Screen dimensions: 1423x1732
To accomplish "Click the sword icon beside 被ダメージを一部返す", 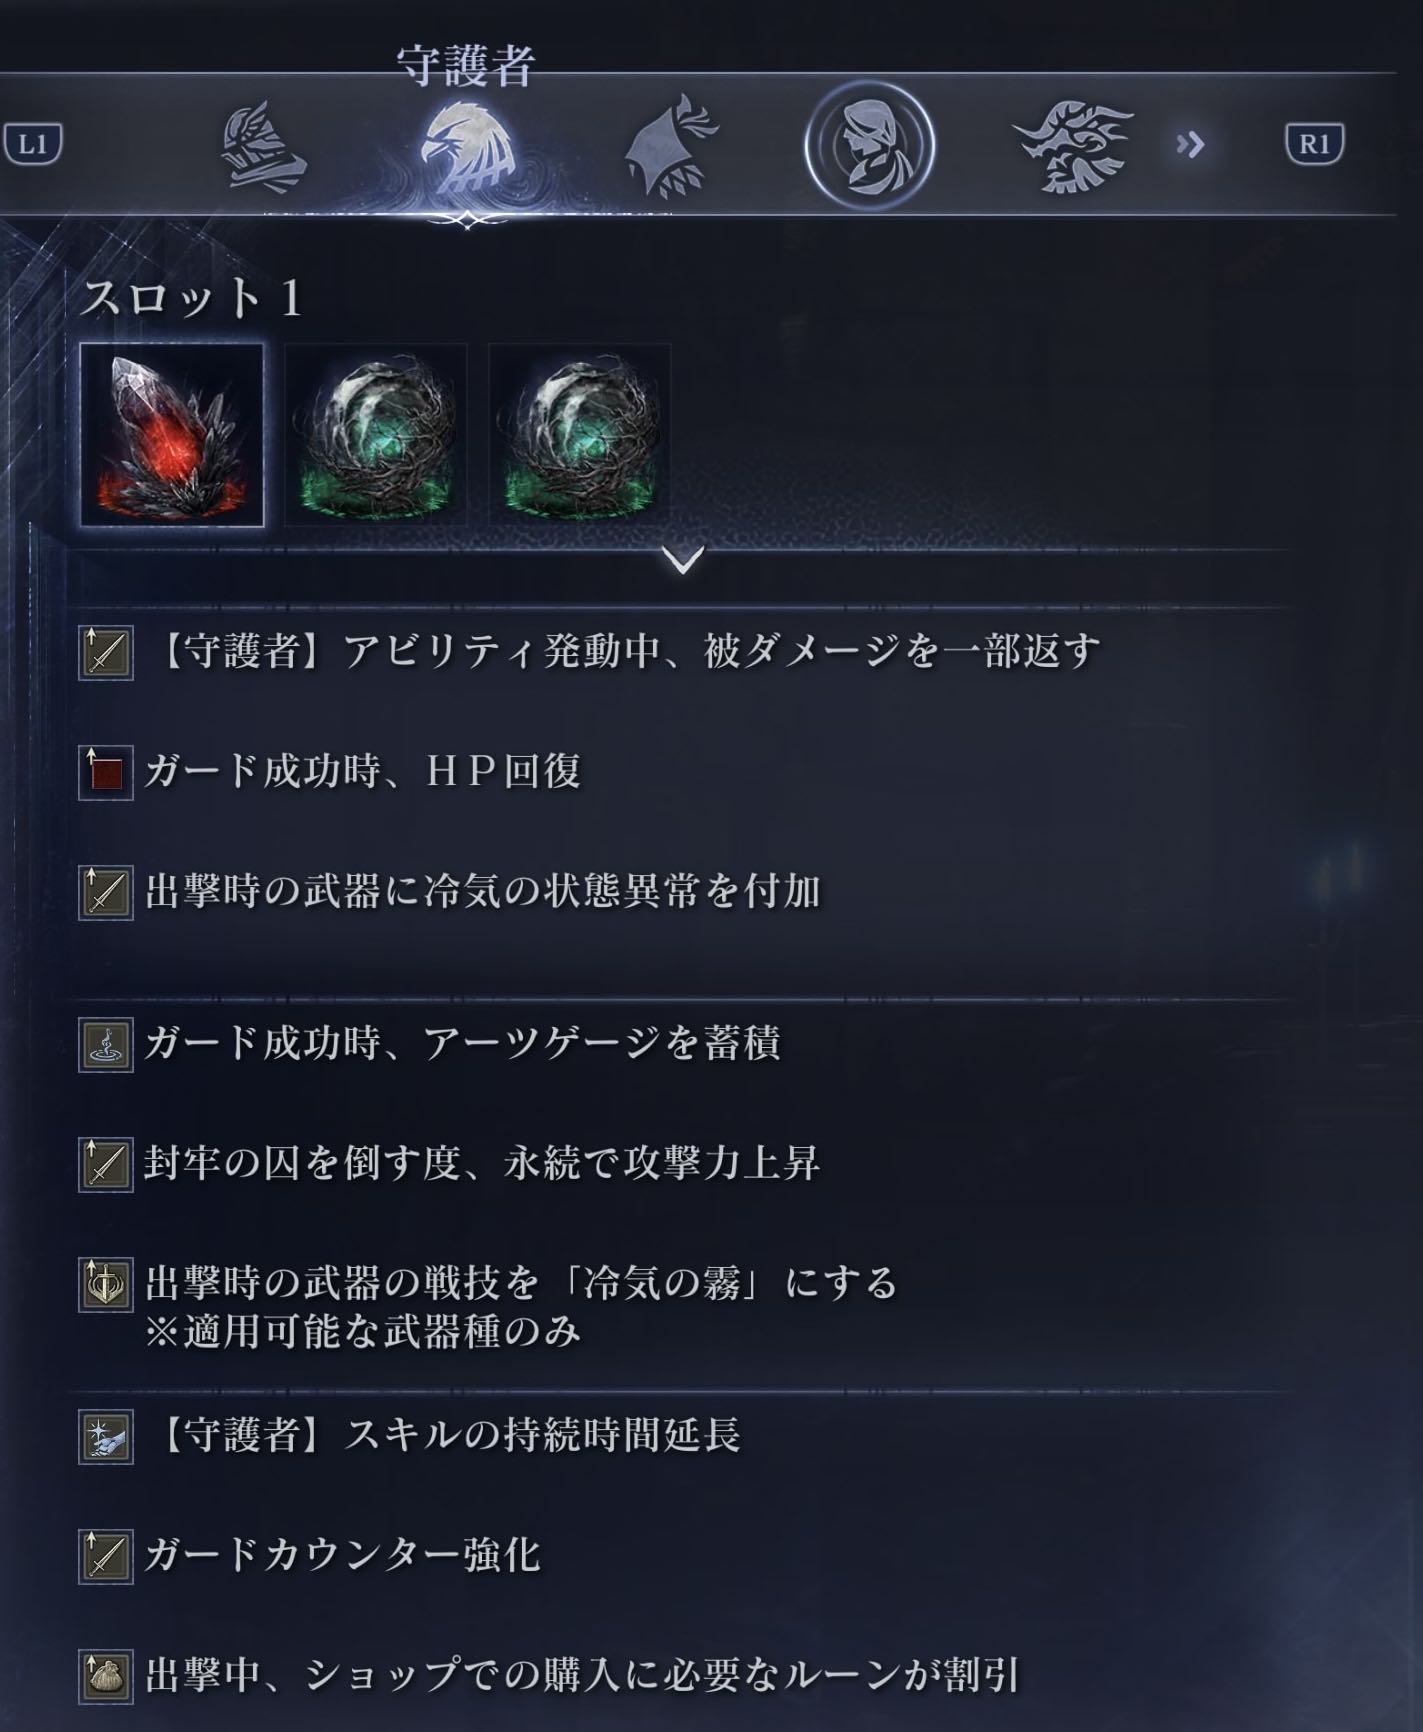I will click(106, 653).
